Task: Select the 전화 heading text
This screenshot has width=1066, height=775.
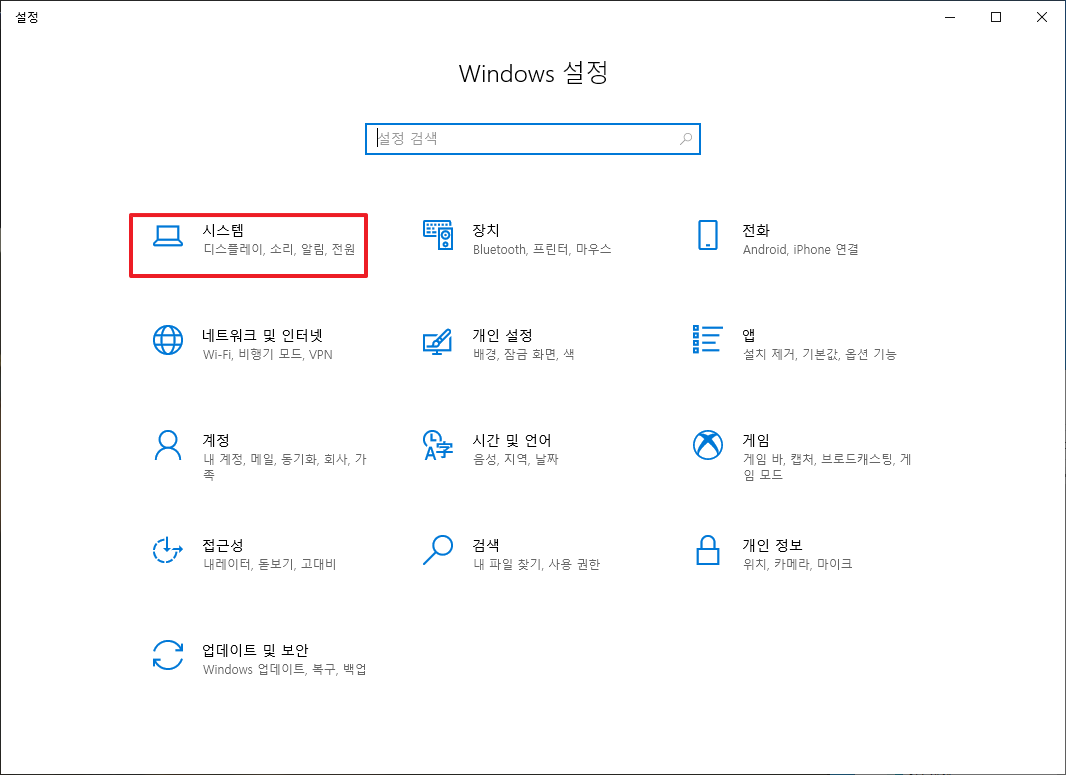Action: click(x=756, y=230)
